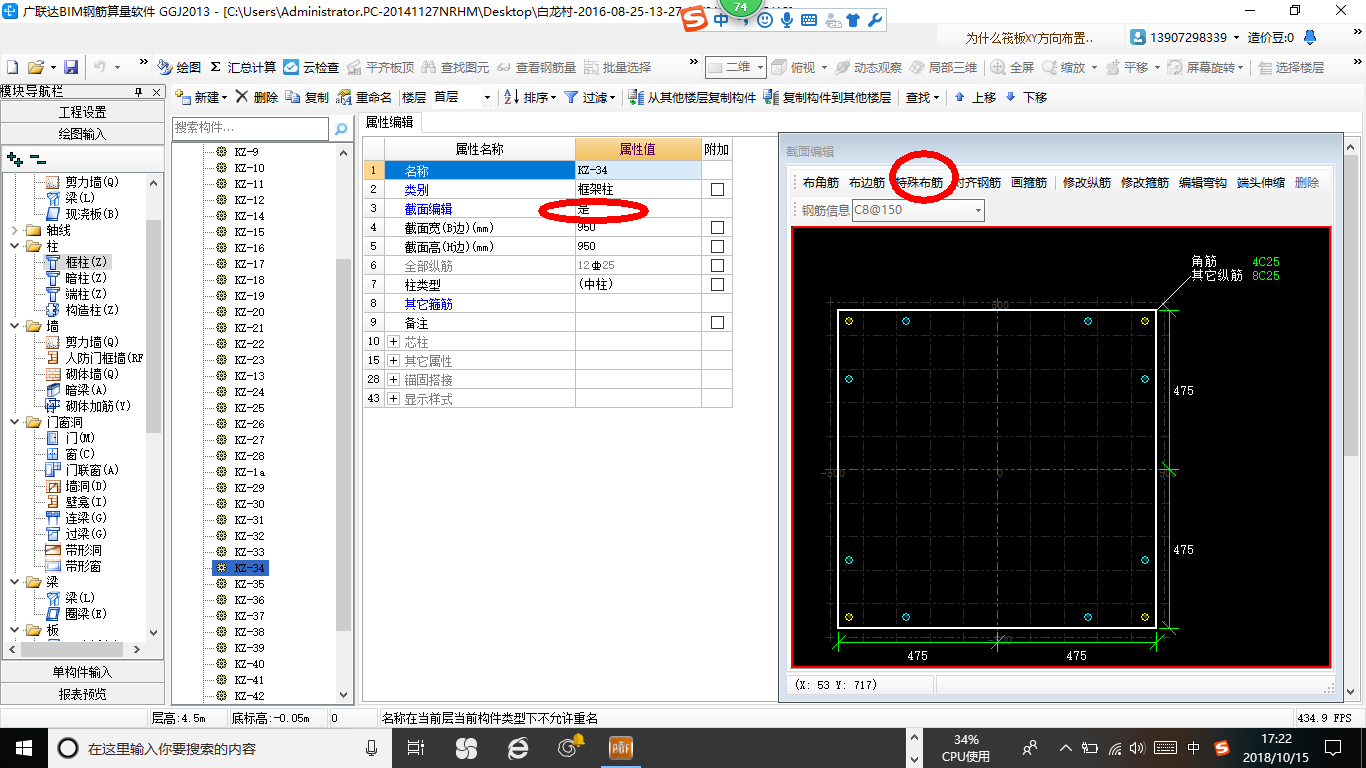Open project folder icon

coord(36,67)
